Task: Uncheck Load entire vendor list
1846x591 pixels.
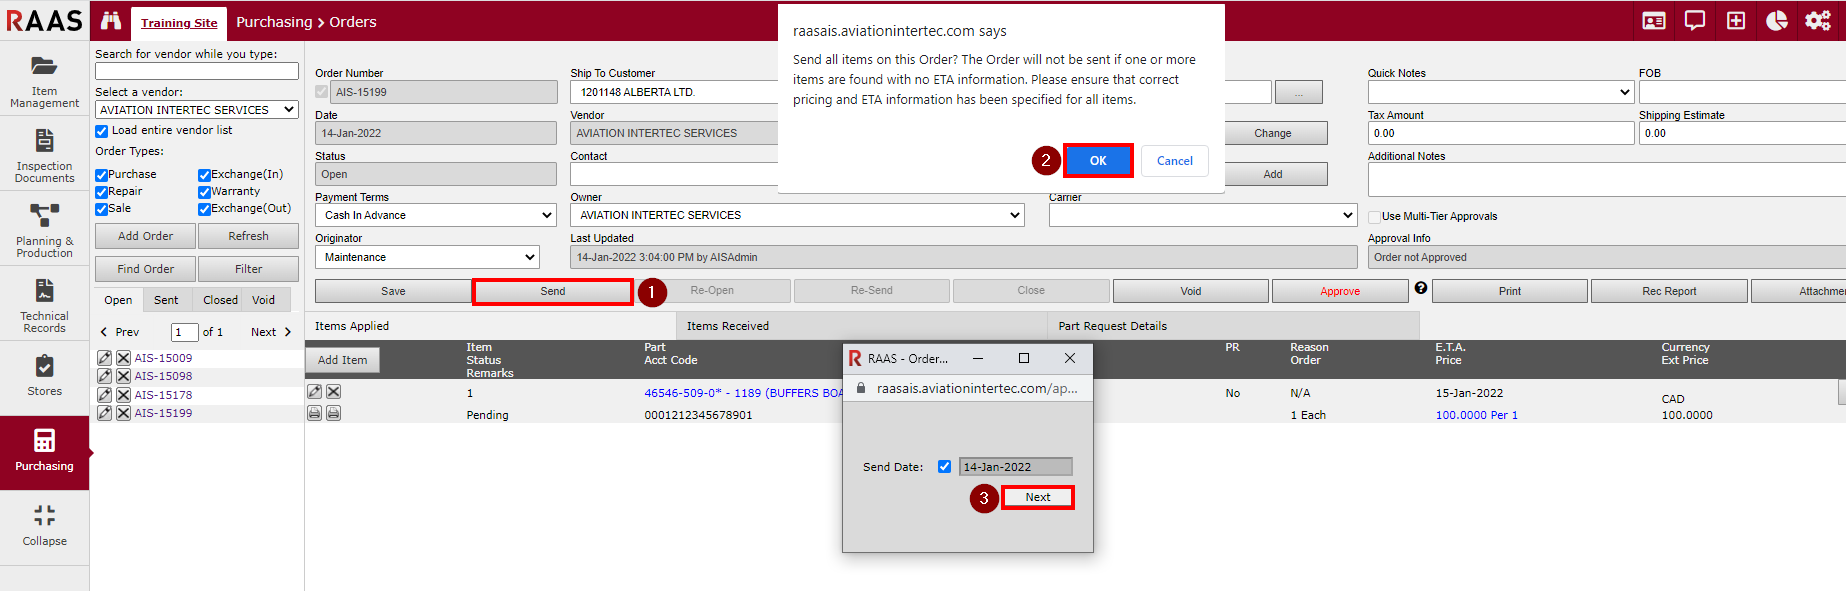Action: (102, 131)
